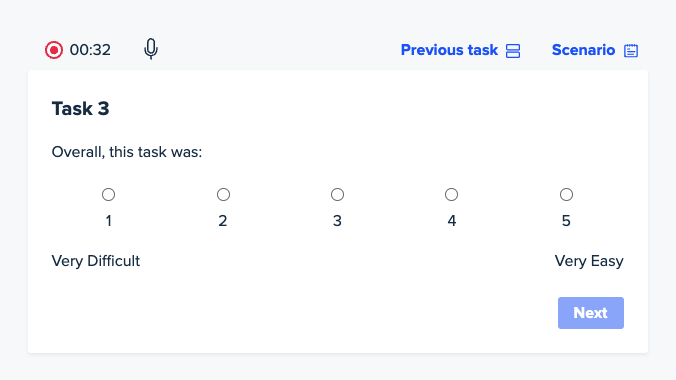Select radio button for rating 2
The height and width of the screenshot is (380, 676).
pos(223,195)
